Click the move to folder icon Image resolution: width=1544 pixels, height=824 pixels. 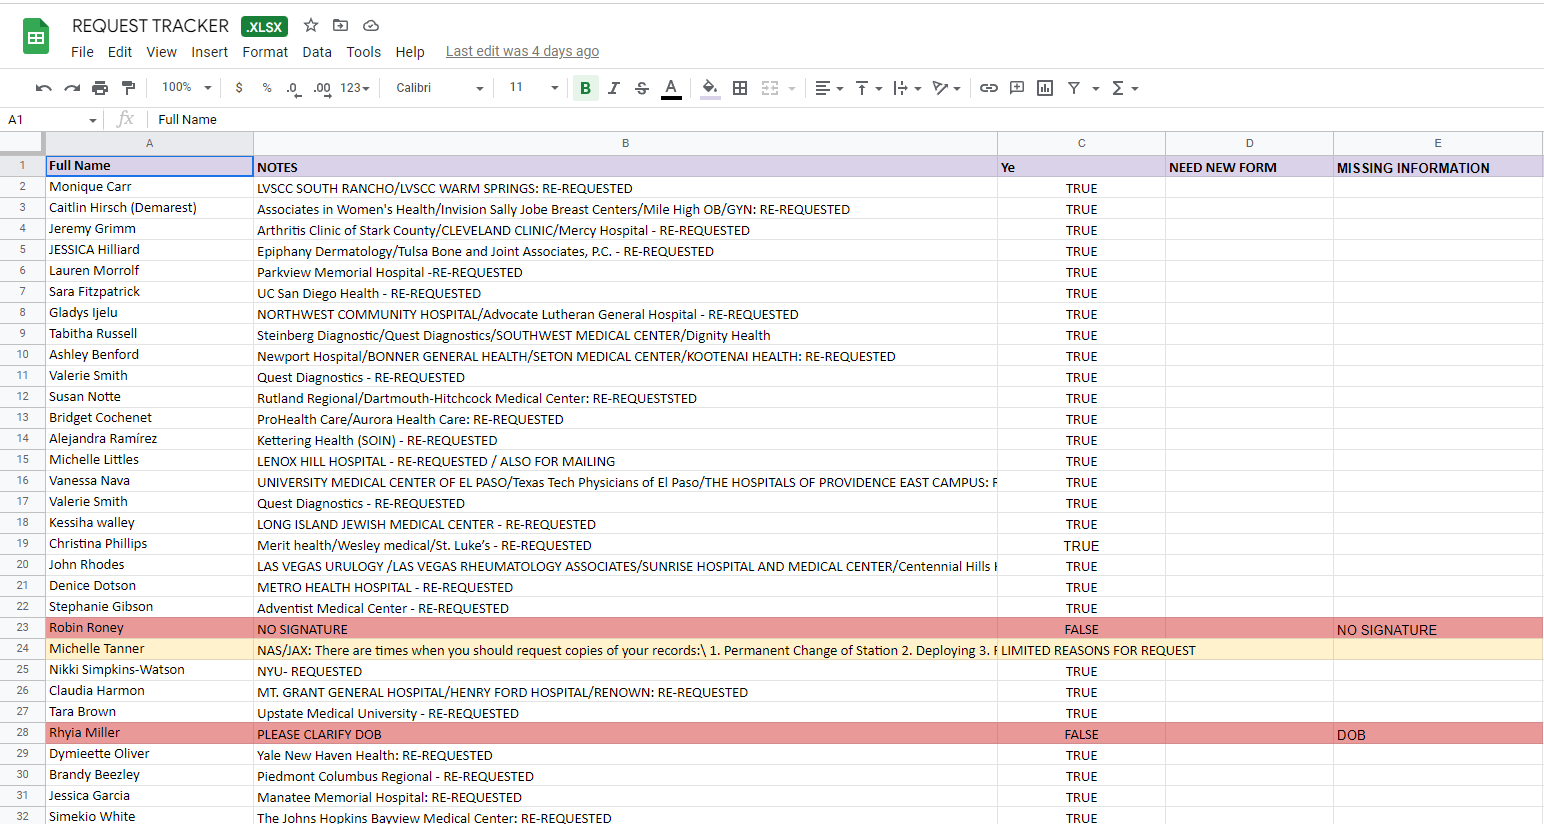click(x=341, y=25)
